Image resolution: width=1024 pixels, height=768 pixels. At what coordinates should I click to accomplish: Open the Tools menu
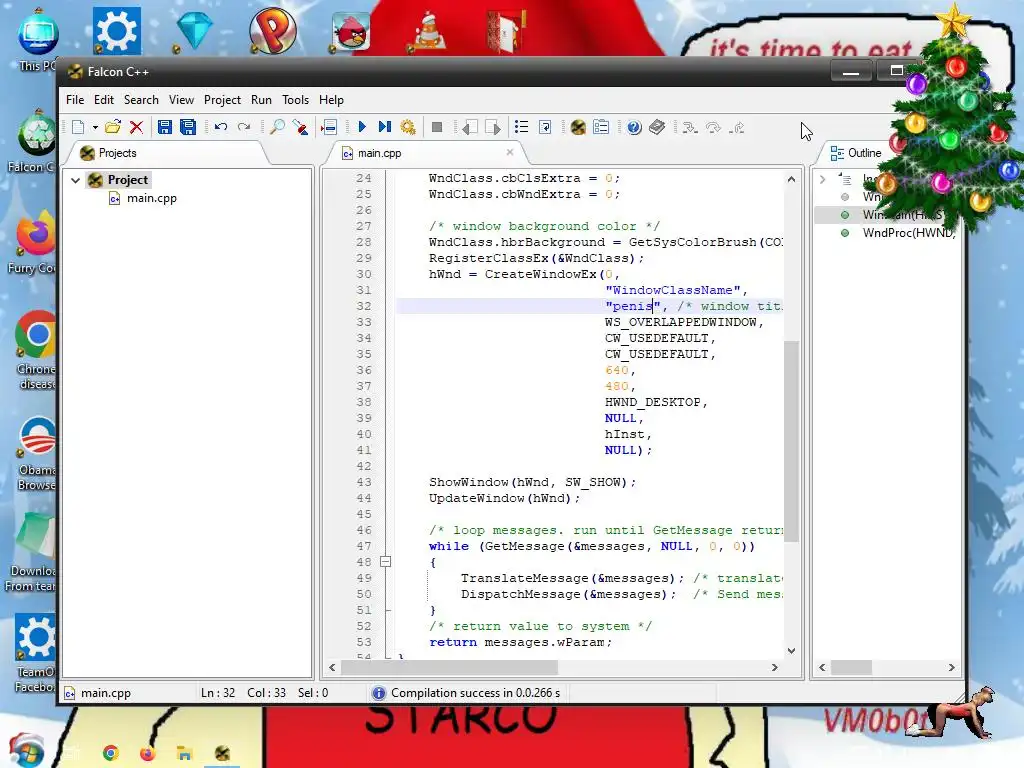tap(295, 100)
